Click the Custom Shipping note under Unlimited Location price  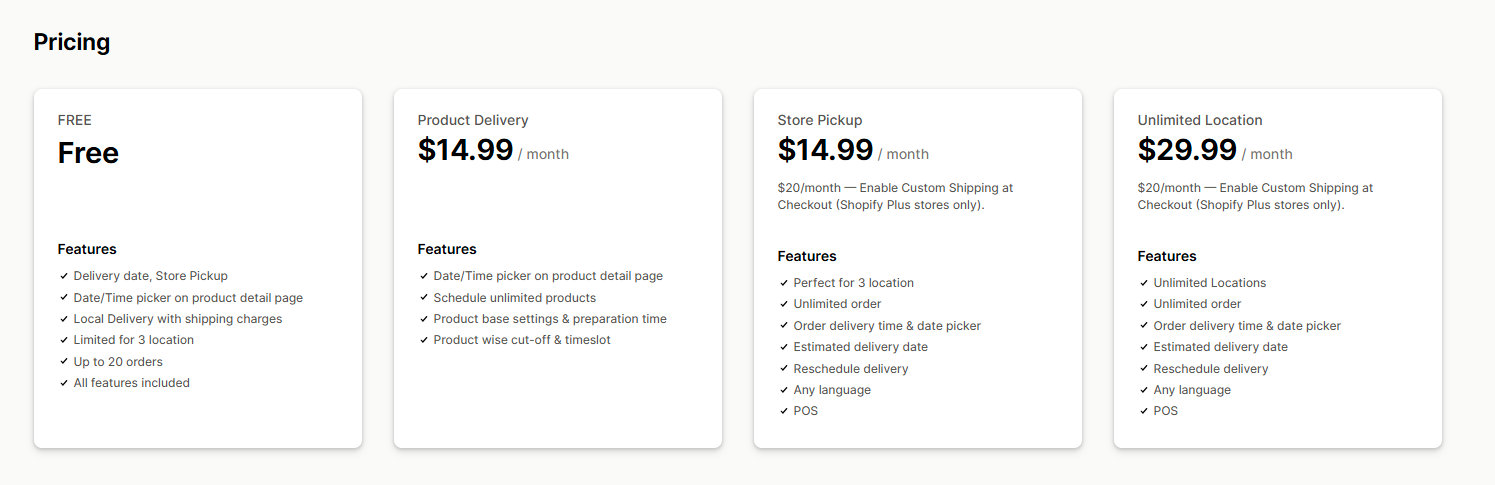coord(1255,196)
